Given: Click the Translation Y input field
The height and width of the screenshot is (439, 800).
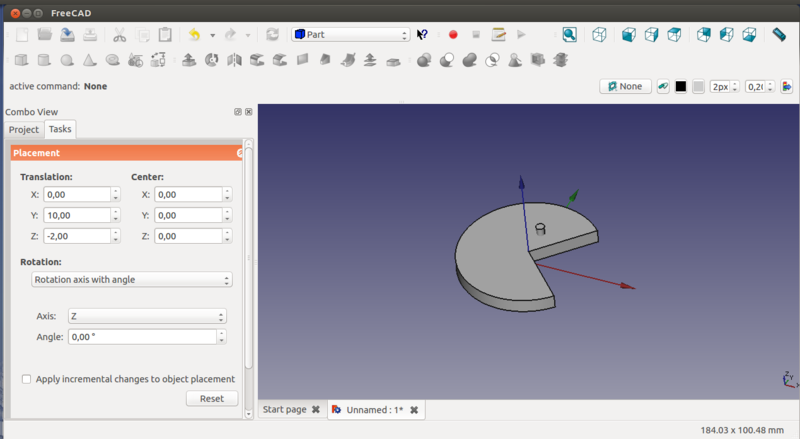Looking at the screenshot, I should [75, 215].
